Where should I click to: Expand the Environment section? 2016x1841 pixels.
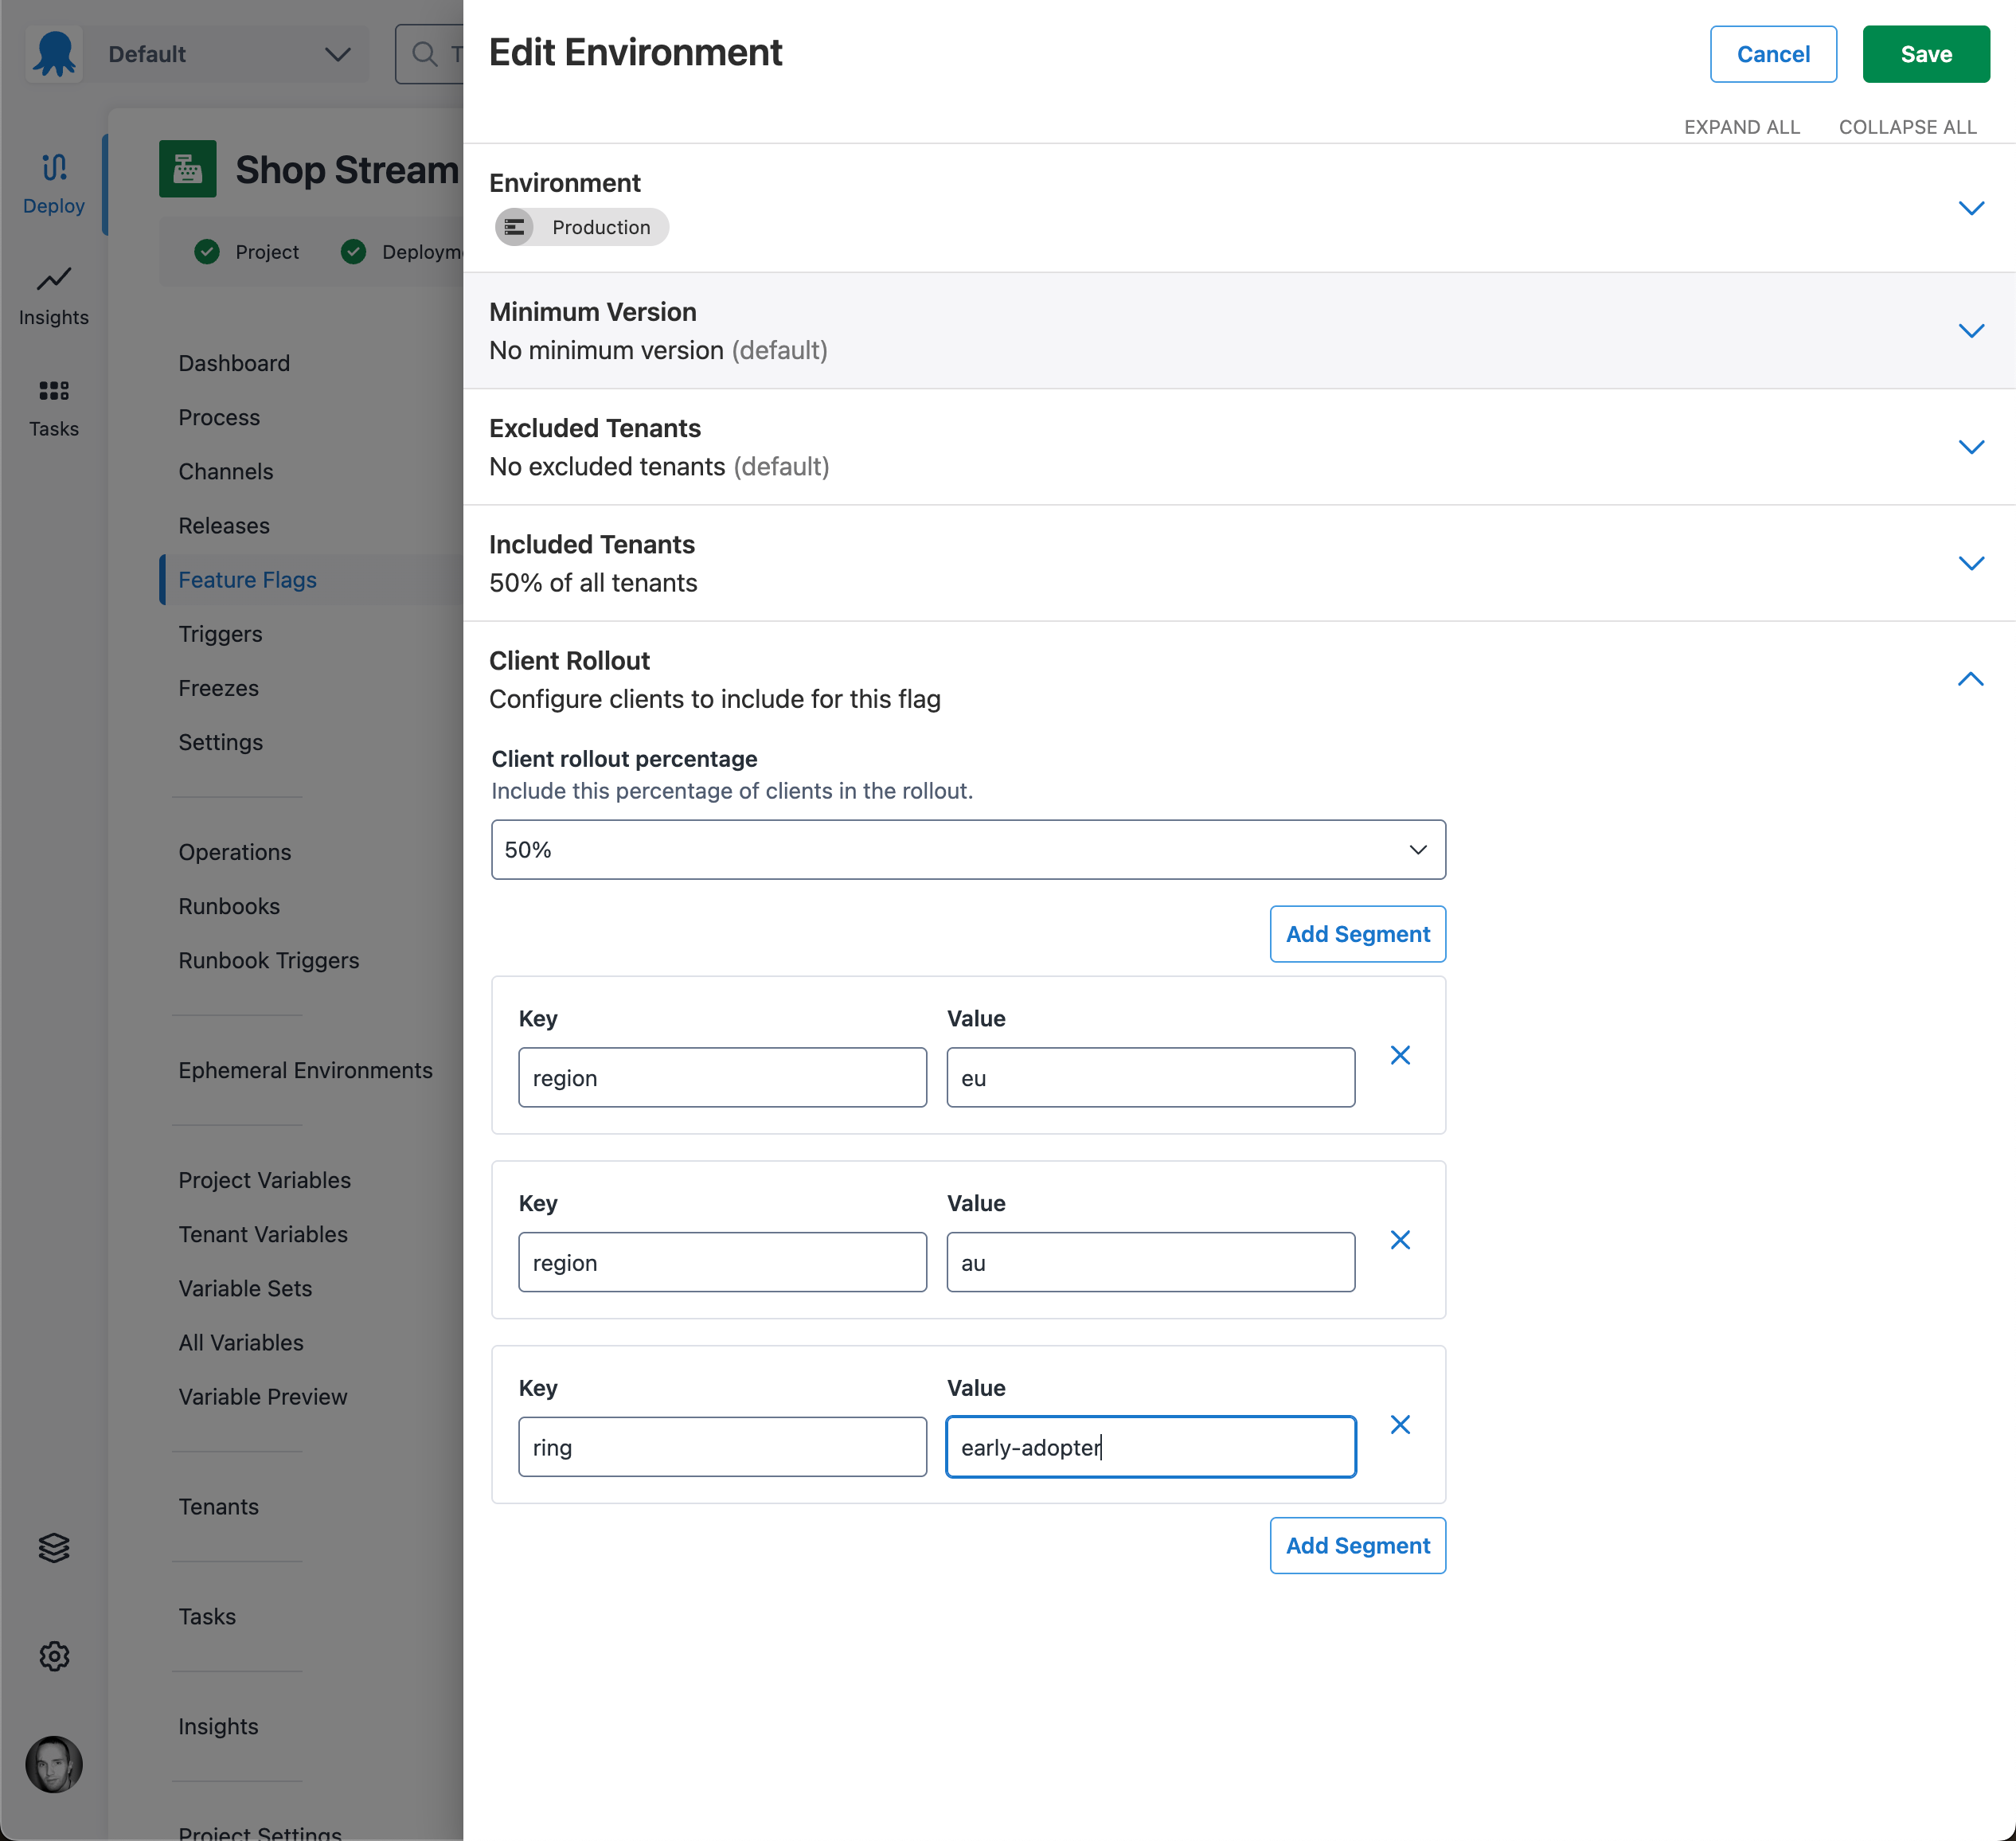coord(1970,208)
